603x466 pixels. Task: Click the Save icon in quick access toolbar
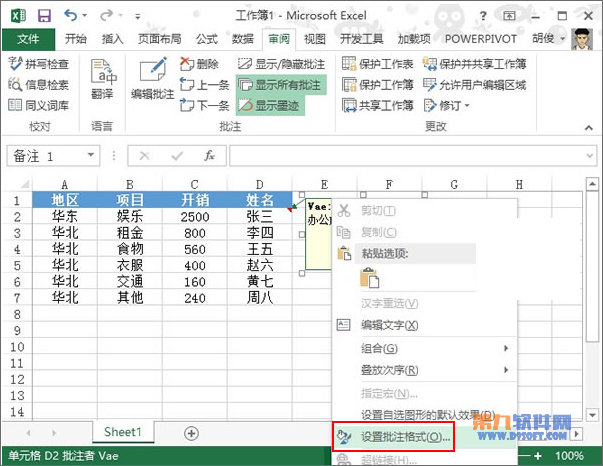[44, 16]
